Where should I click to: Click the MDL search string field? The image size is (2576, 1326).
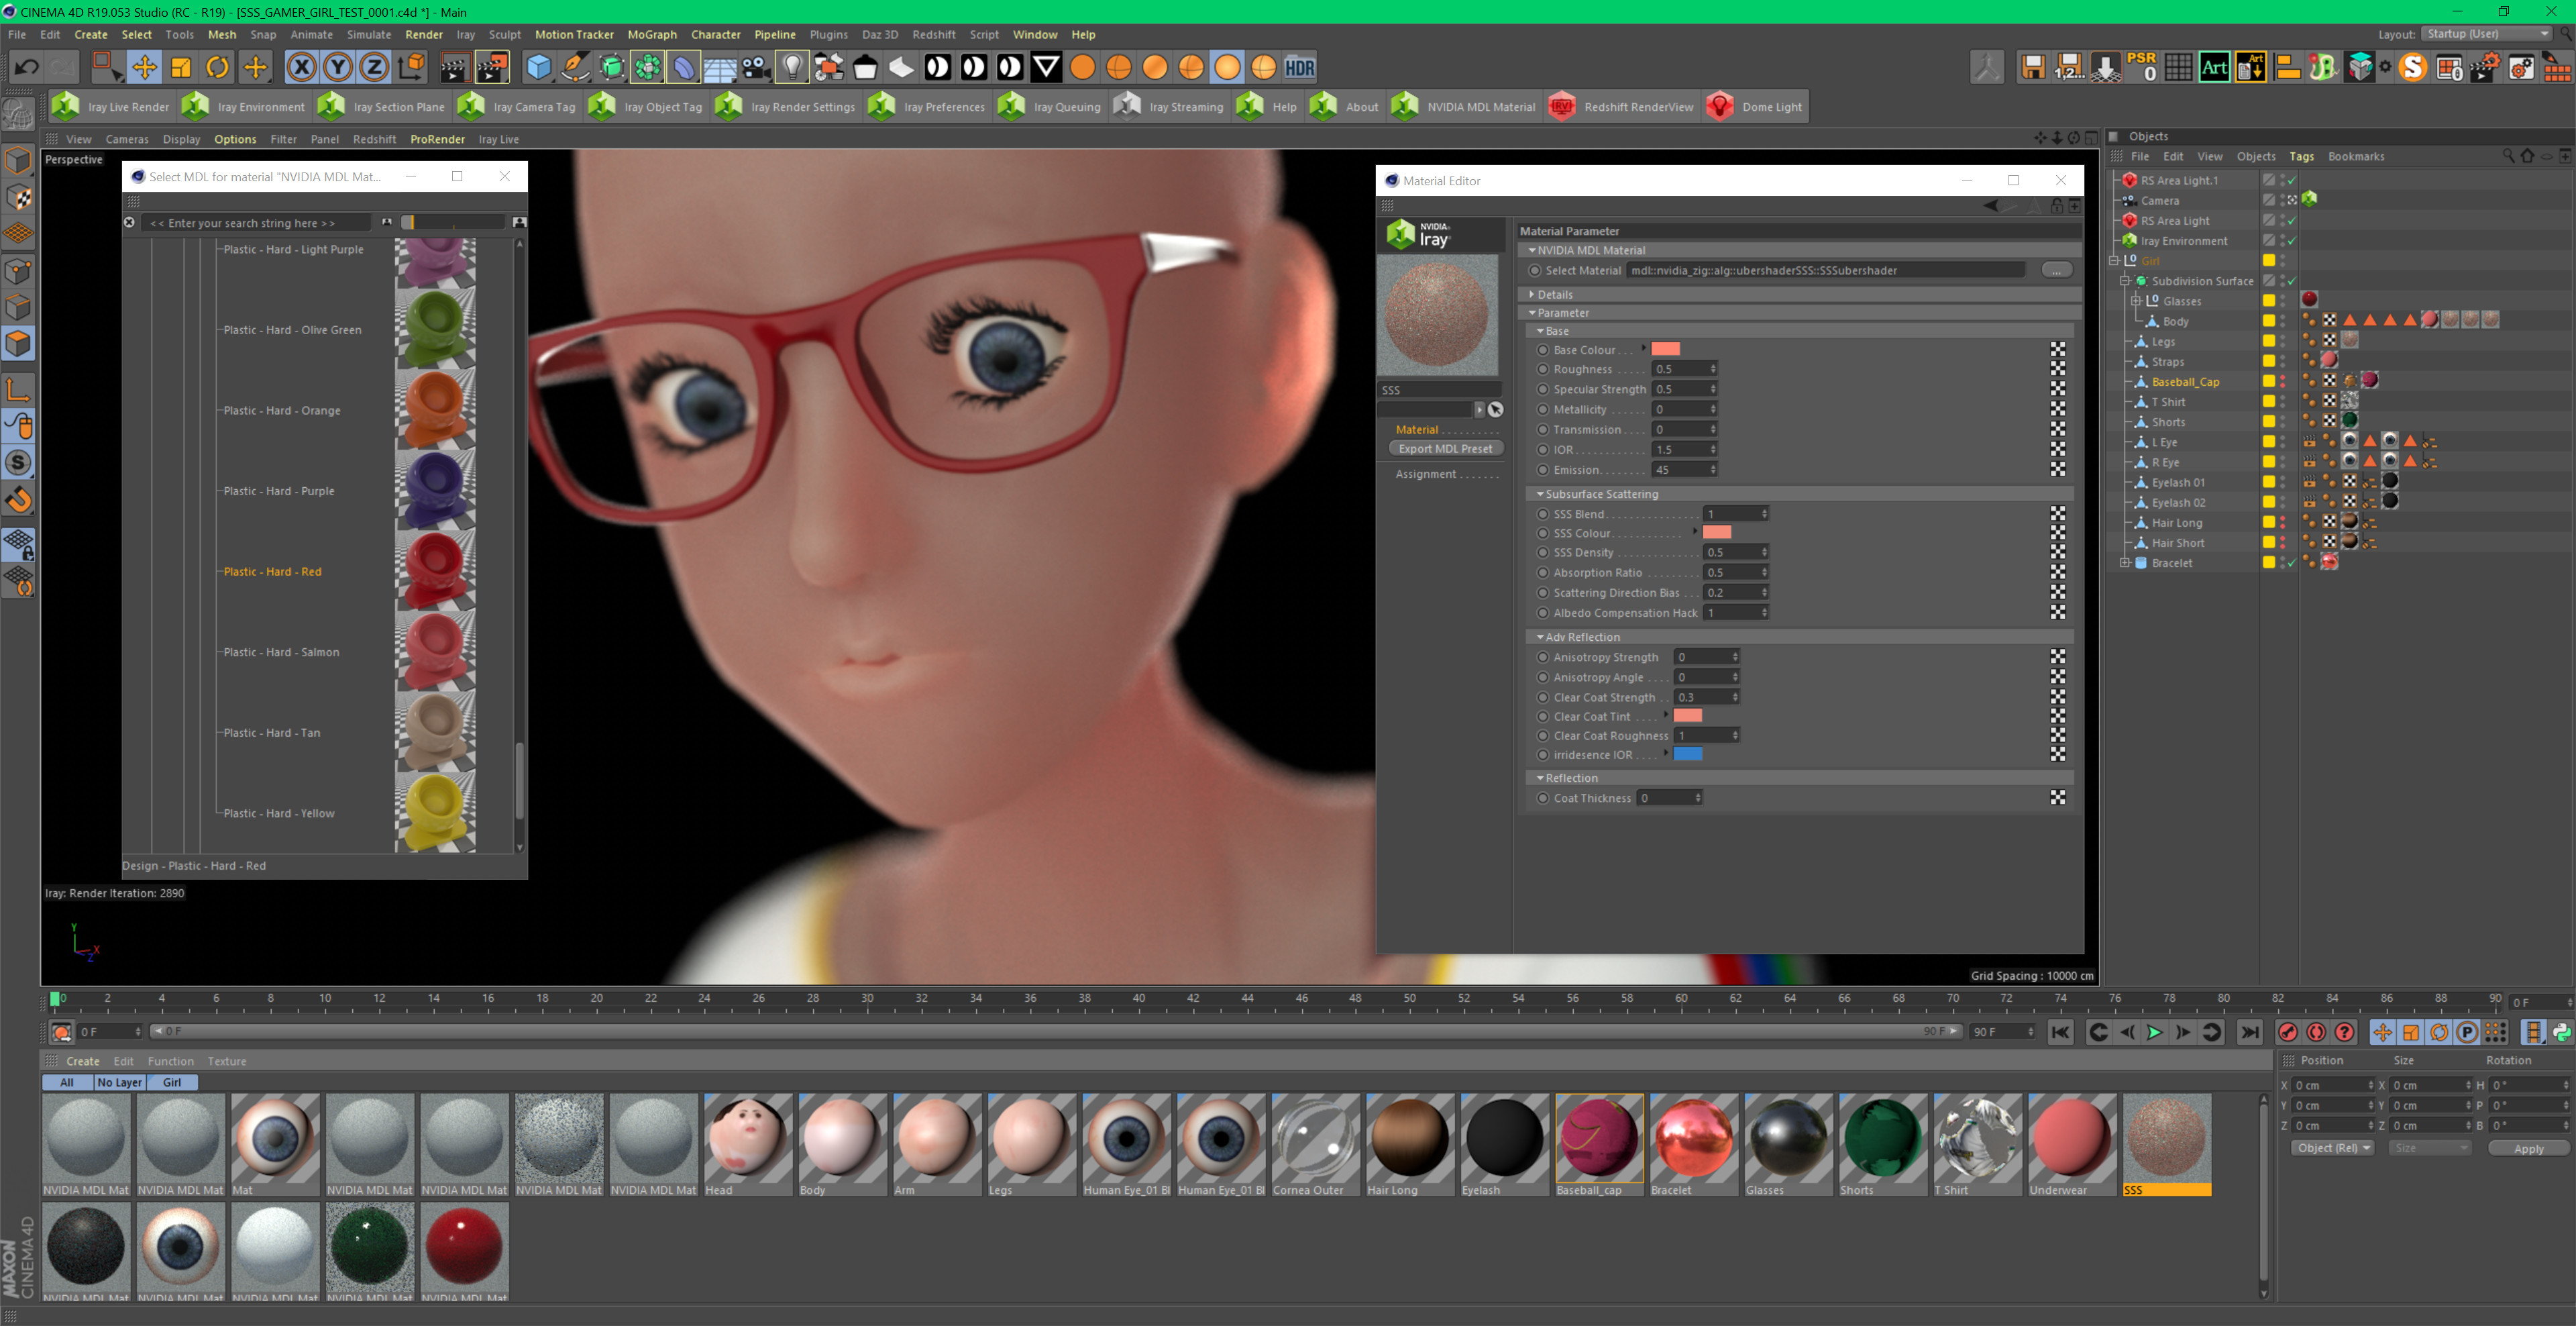tap(256, 223)
